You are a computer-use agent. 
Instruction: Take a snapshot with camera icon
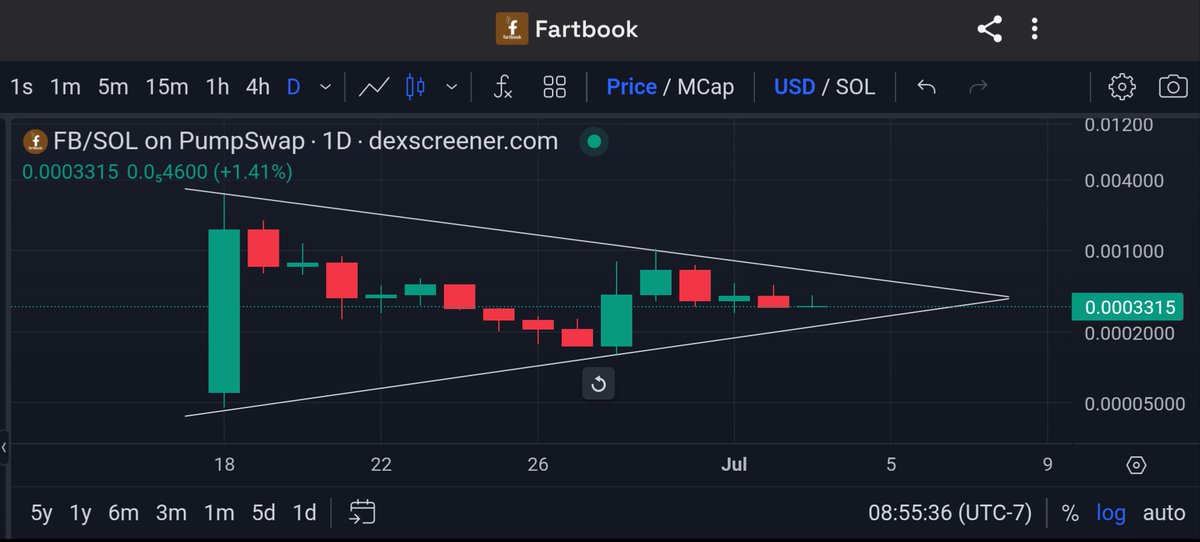pos(1172,87)
